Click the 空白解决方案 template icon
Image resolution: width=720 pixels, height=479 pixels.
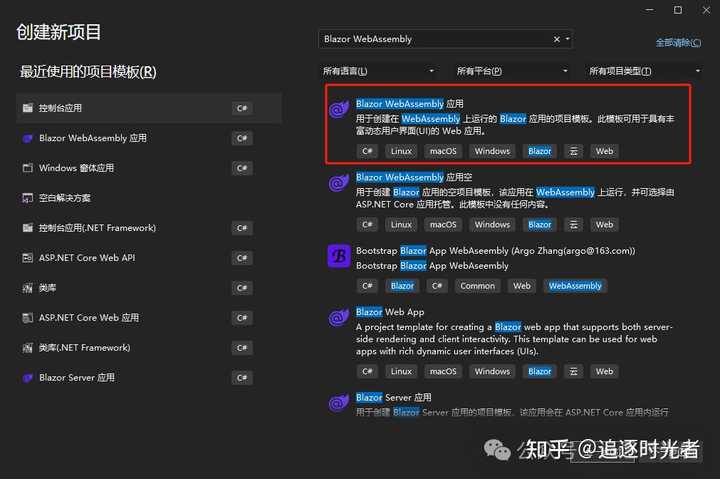[x=28, y=198]
